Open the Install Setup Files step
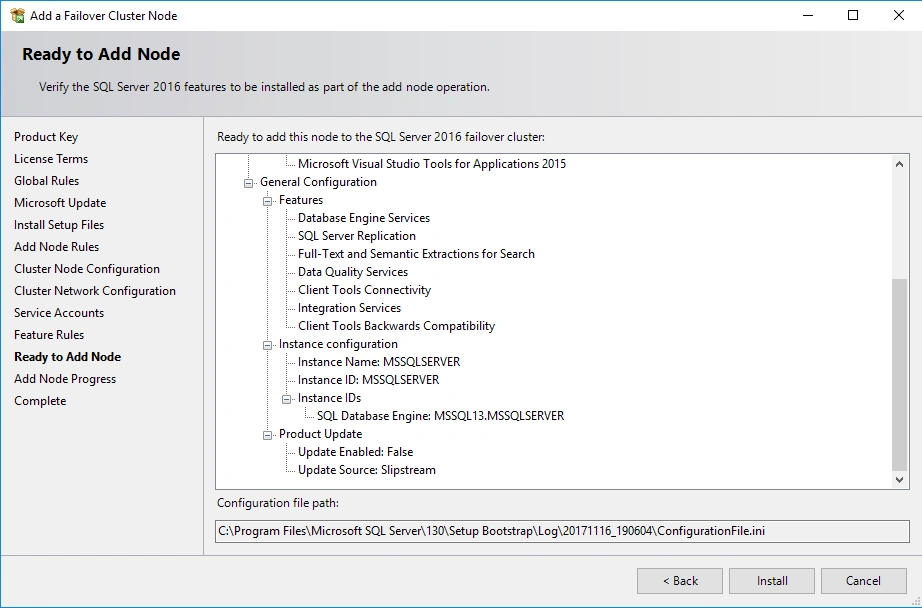The height and width of the screenshot is (608, 922). (59, 225)
